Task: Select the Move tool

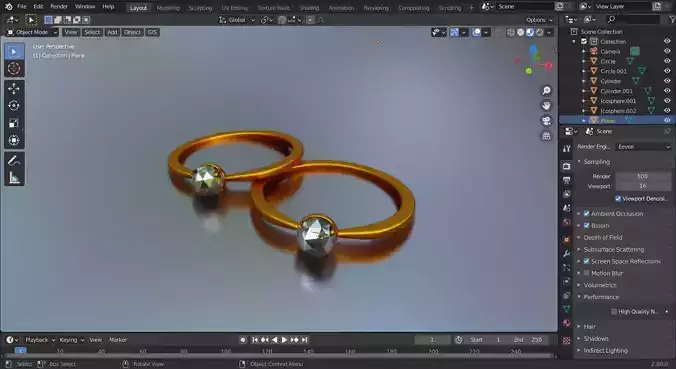Action: pos(14,88)
